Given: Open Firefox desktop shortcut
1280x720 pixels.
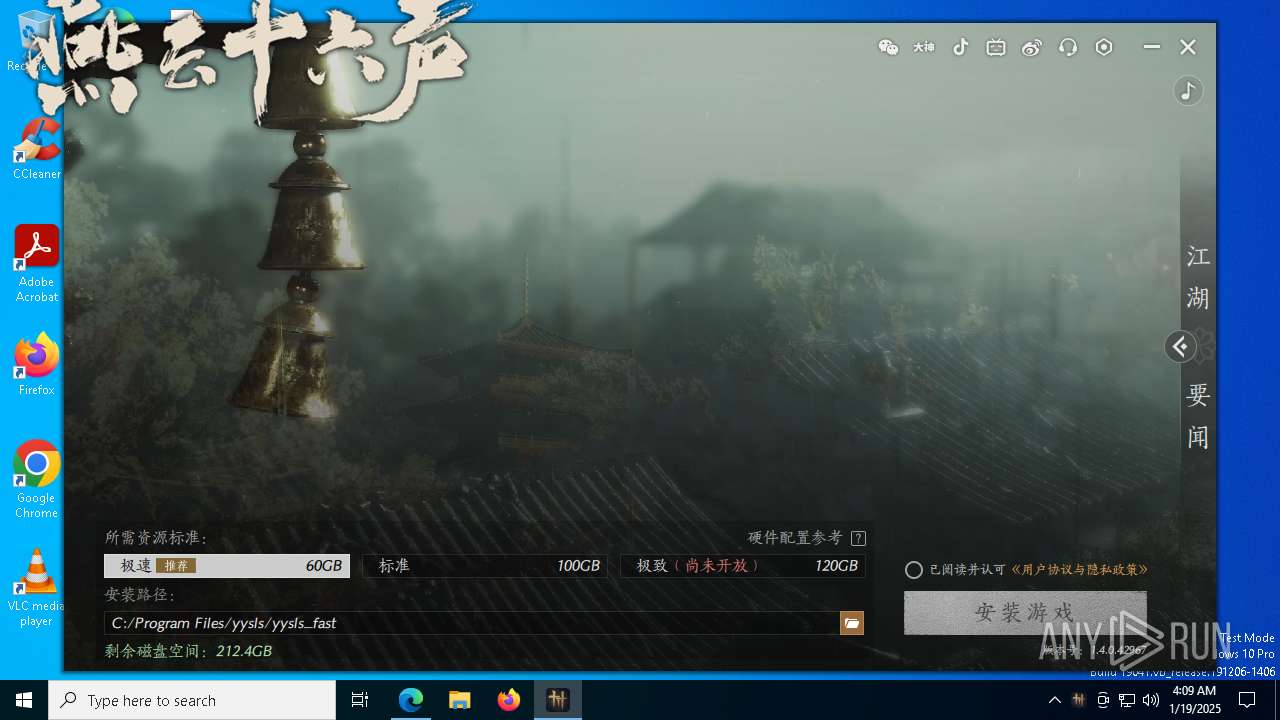Looking at the screenshot, I should pos(36,365).
